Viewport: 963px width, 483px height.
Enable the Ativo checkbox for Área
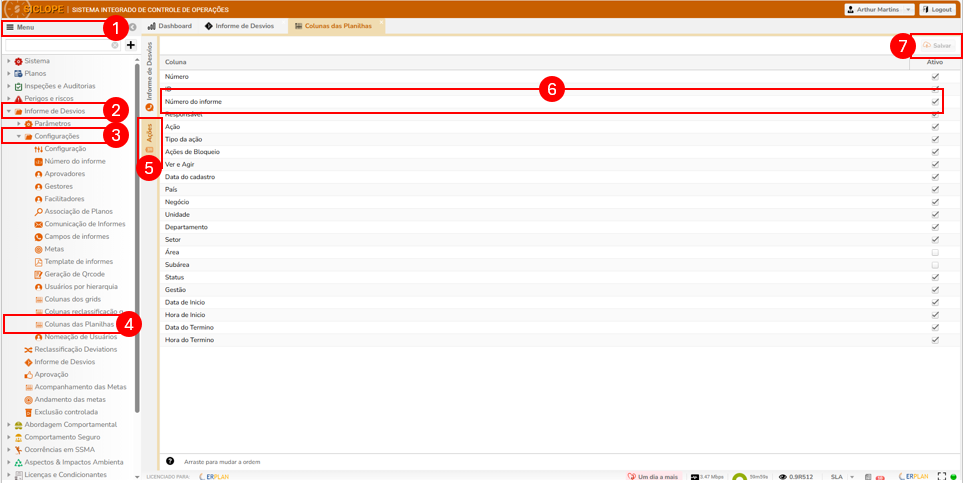click(x=935, y=252)
